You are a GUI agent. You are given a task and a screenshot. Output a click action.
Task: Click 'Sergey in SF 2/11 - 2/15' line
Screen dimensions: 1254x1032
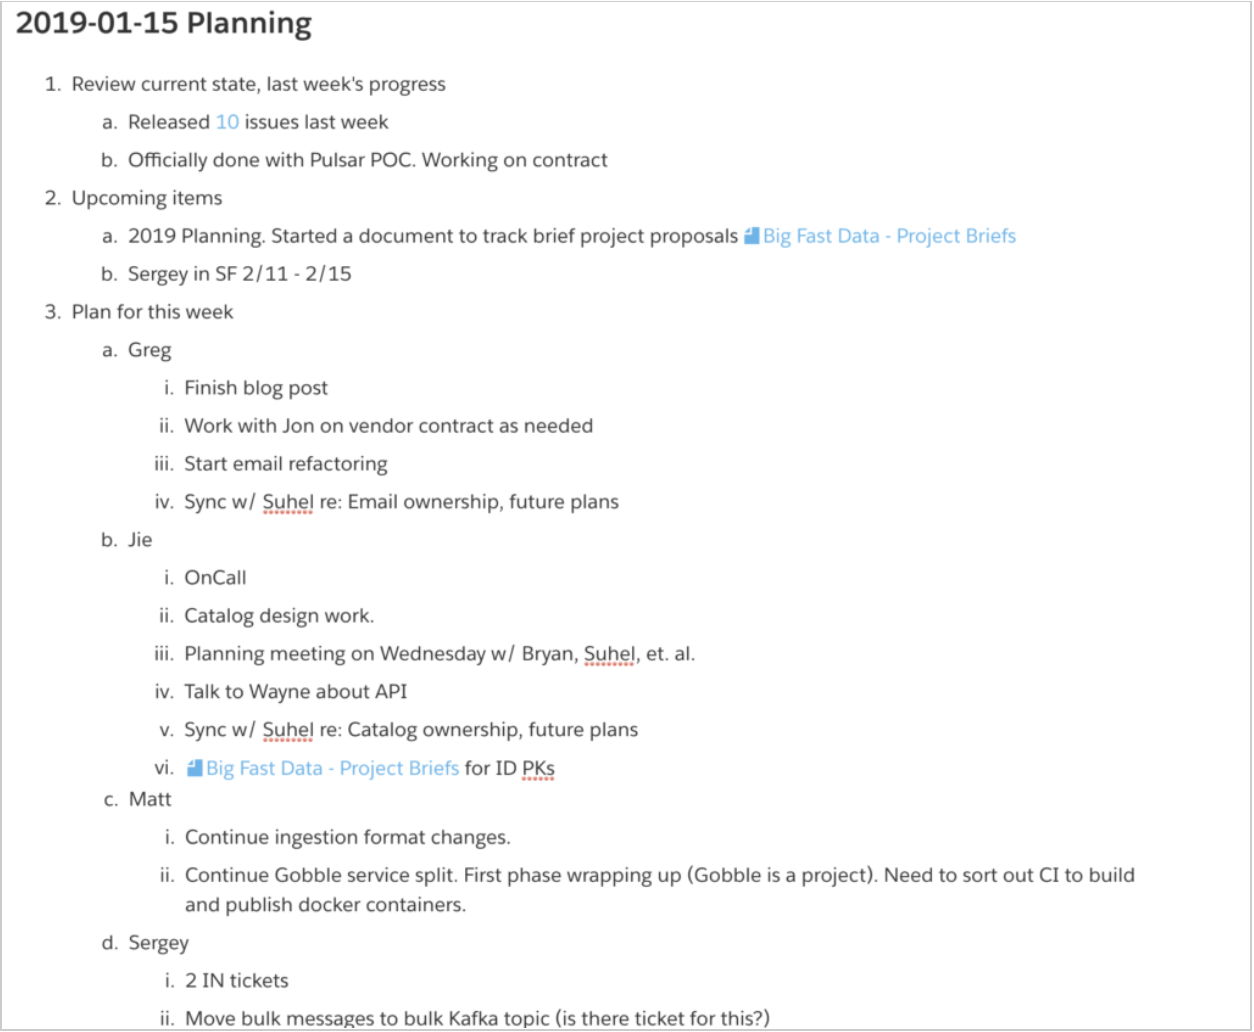point(240,274)
